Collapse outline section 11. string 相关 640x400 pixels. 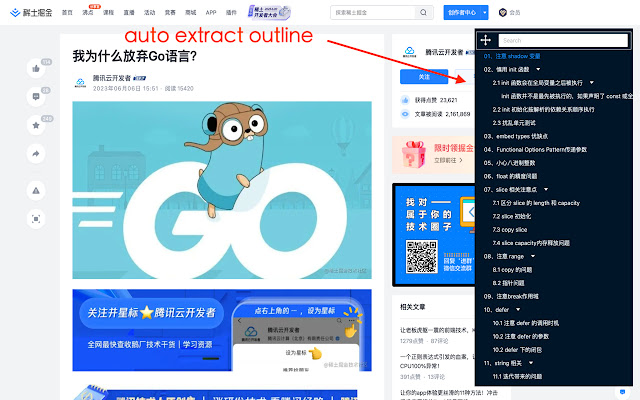coord(531,363)
